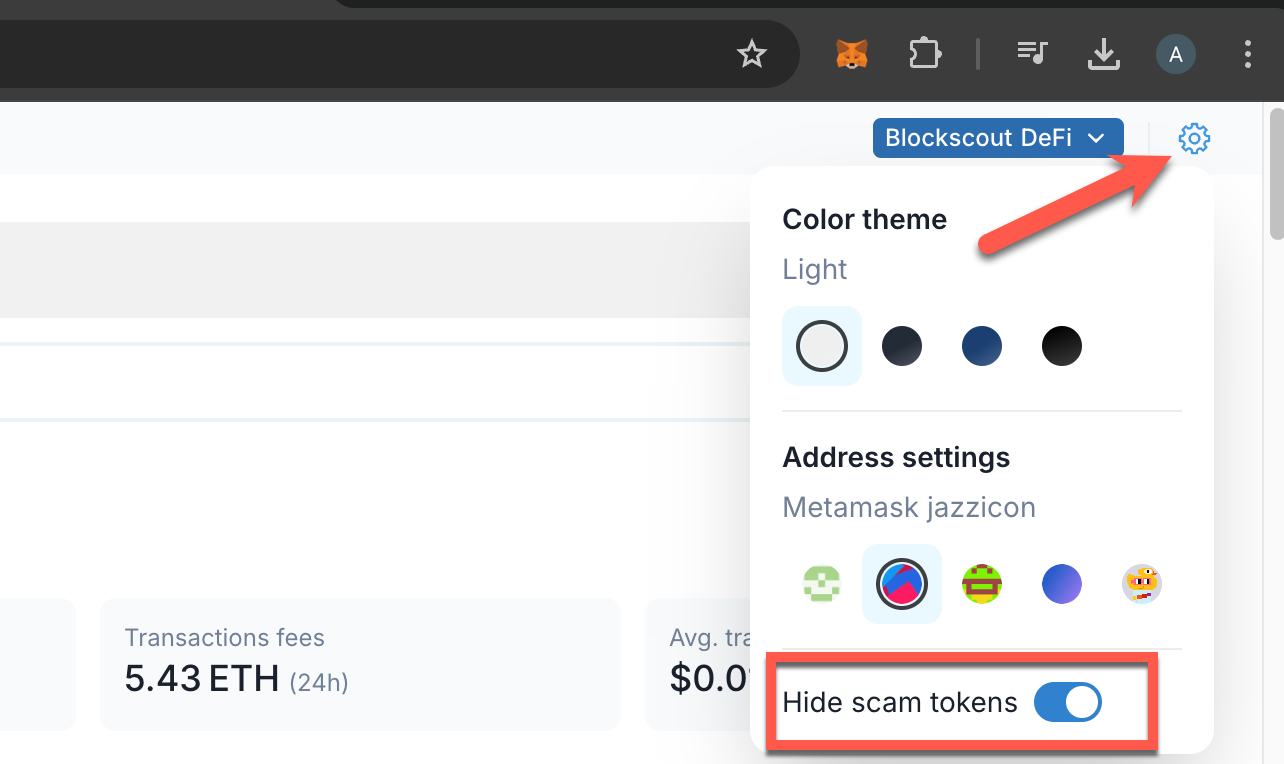The image size is (1284, 764).
Task: Choose the bright green pixel-face identicon
Action: 982,584
